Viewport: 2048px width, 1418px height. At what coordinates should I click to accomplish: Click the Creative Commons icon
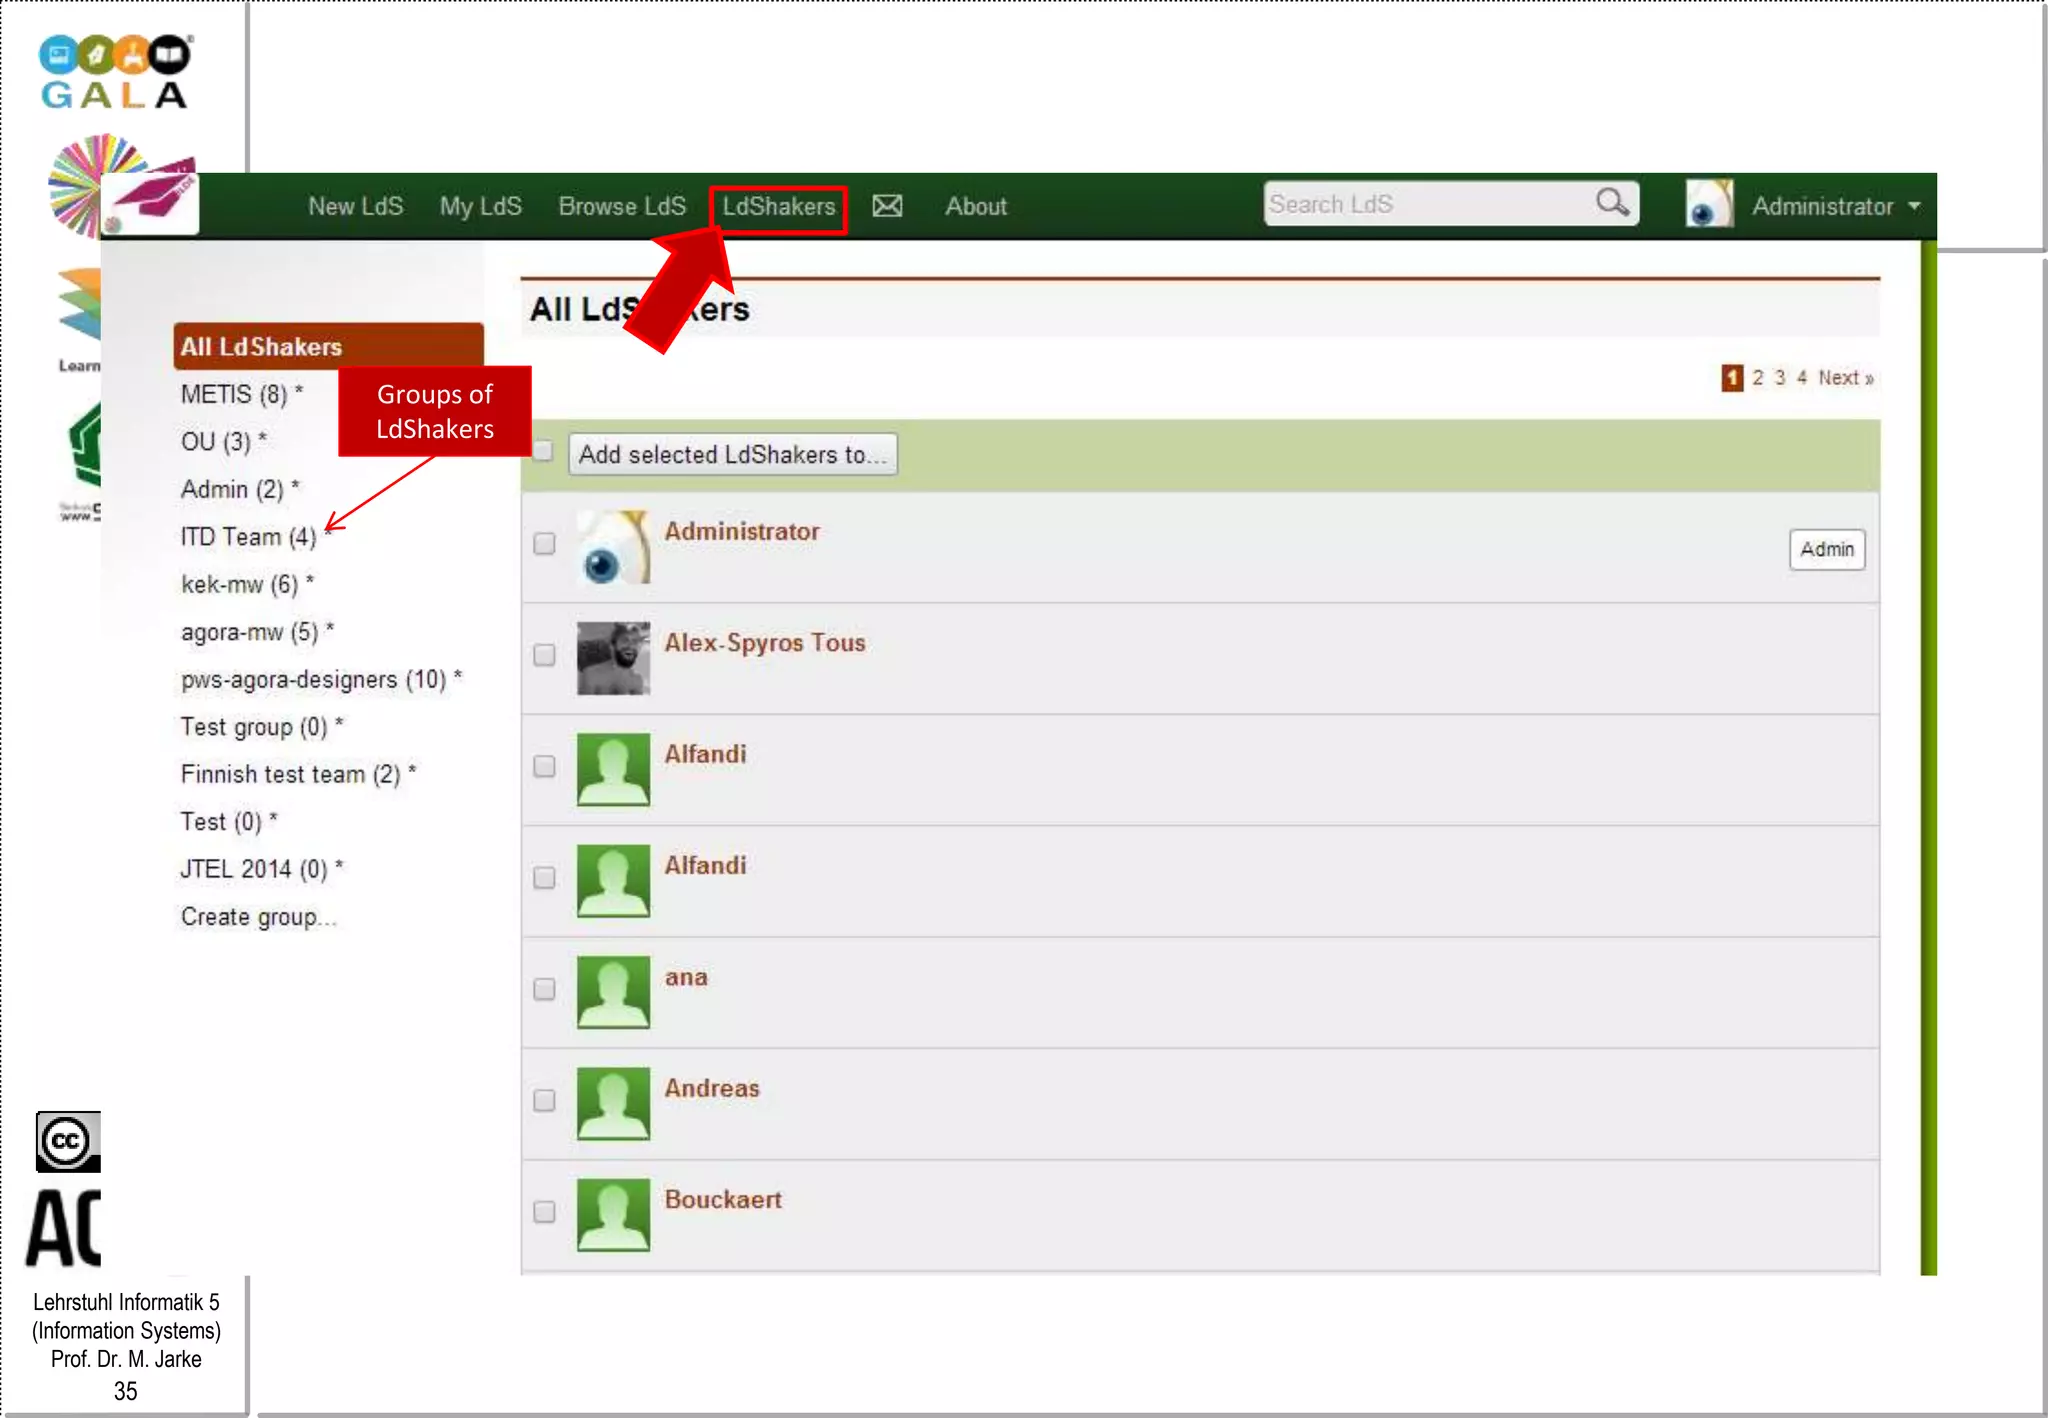point(67,1141)
